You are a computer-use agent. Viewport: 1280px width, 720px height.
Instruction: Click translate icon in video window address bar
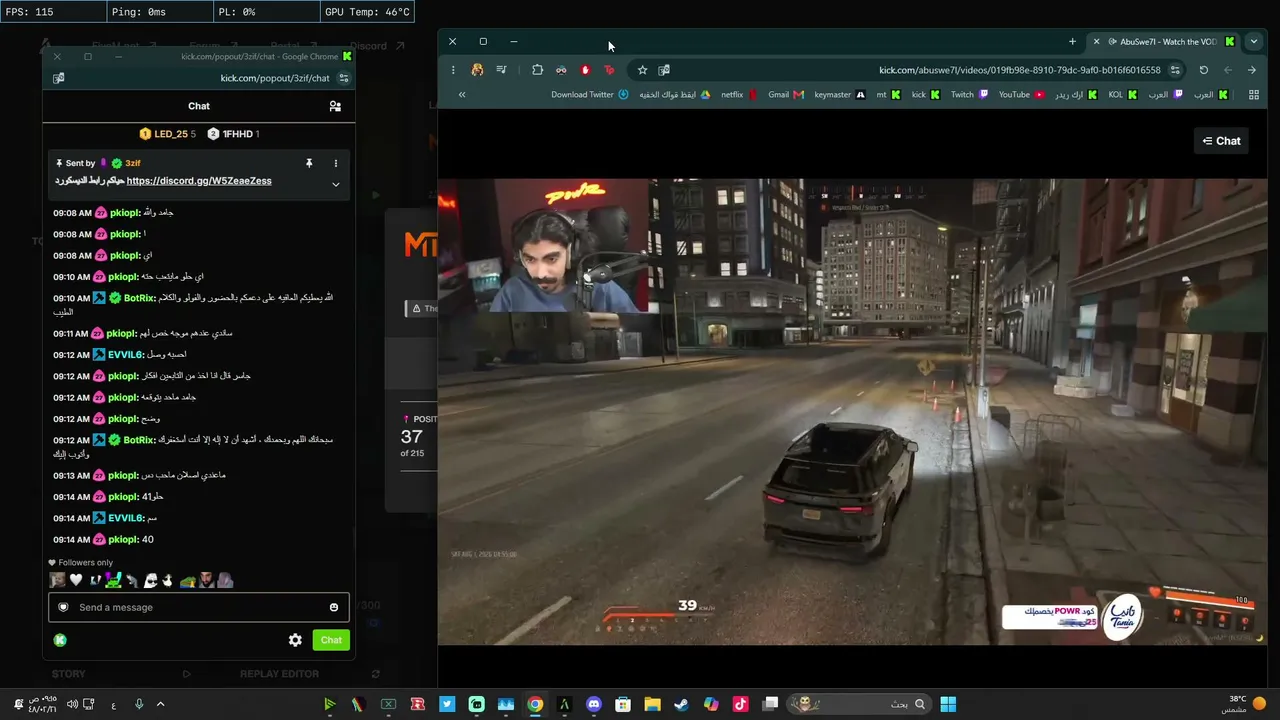click(664, 70)
